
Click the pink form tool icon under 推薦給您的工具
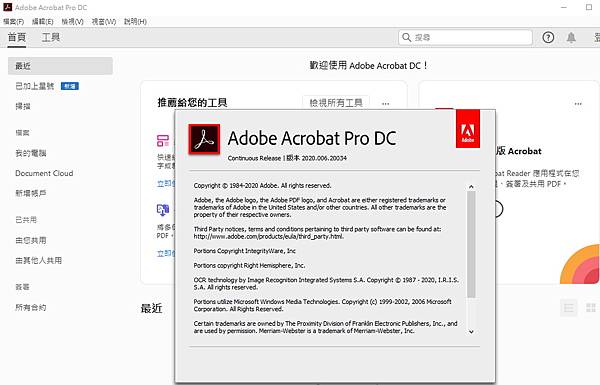(x=163, y=140)
